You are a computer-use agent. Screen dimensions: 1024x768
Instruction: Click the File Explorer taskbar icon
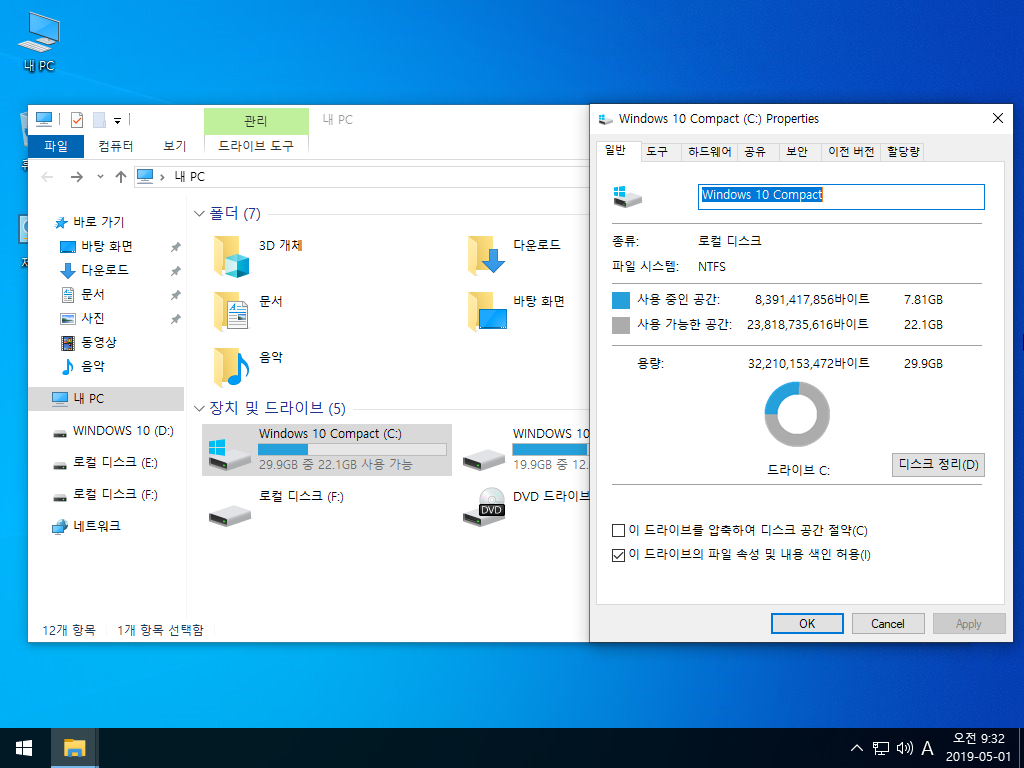(74, 748)
